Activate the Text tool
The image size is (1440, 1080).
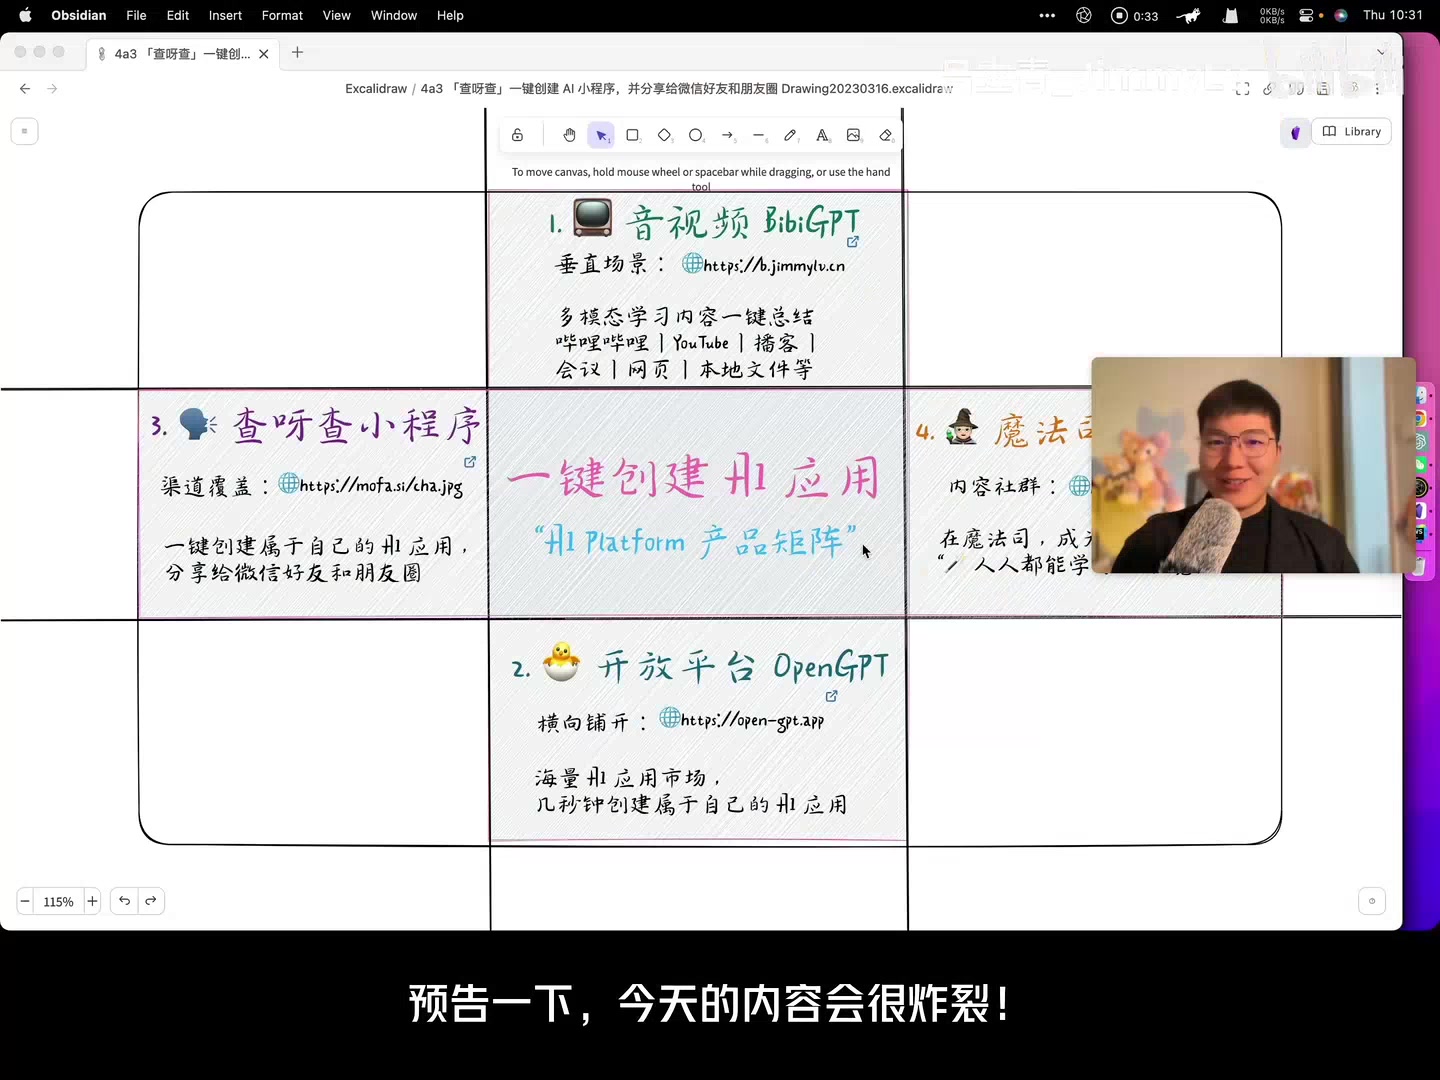pos(822,135)
